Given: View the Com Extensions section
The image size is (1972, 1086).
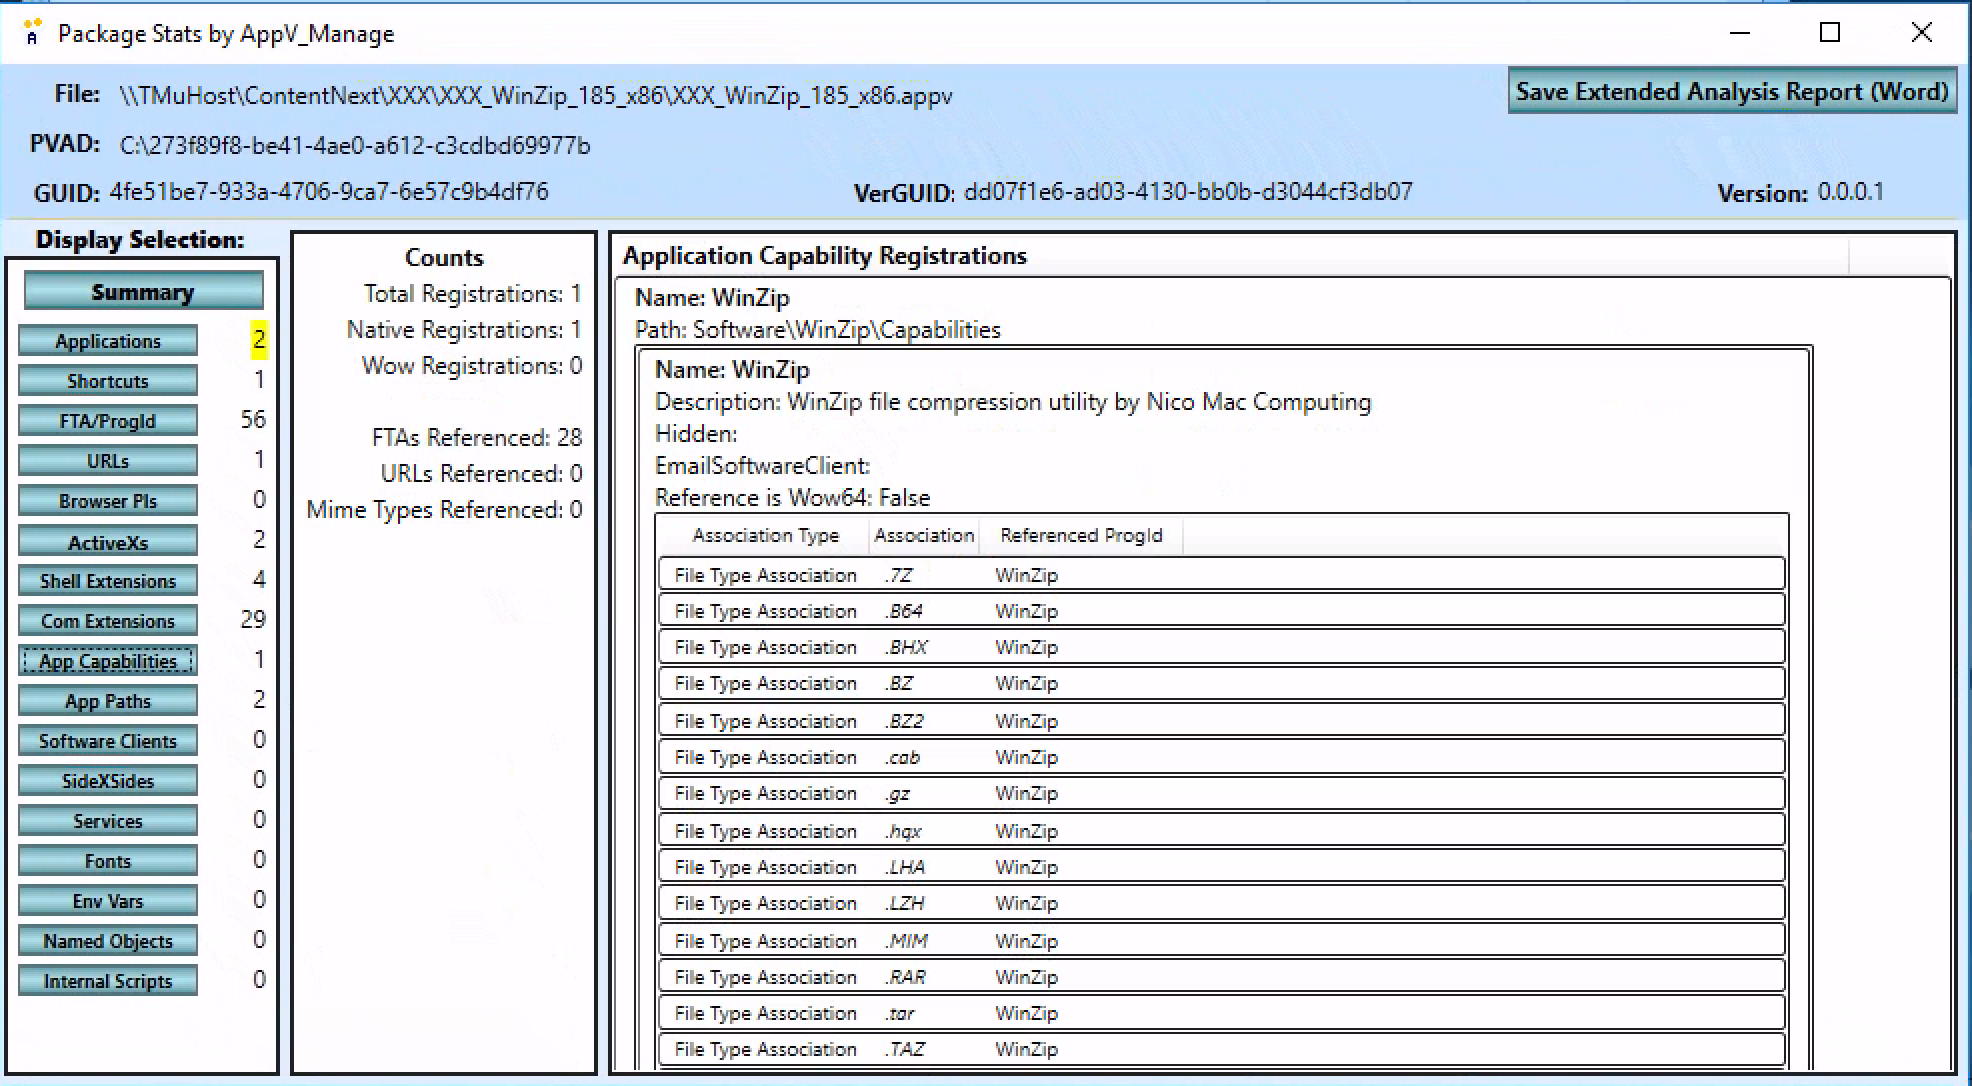Looking at the screenshot, I should tap(108, 620).
